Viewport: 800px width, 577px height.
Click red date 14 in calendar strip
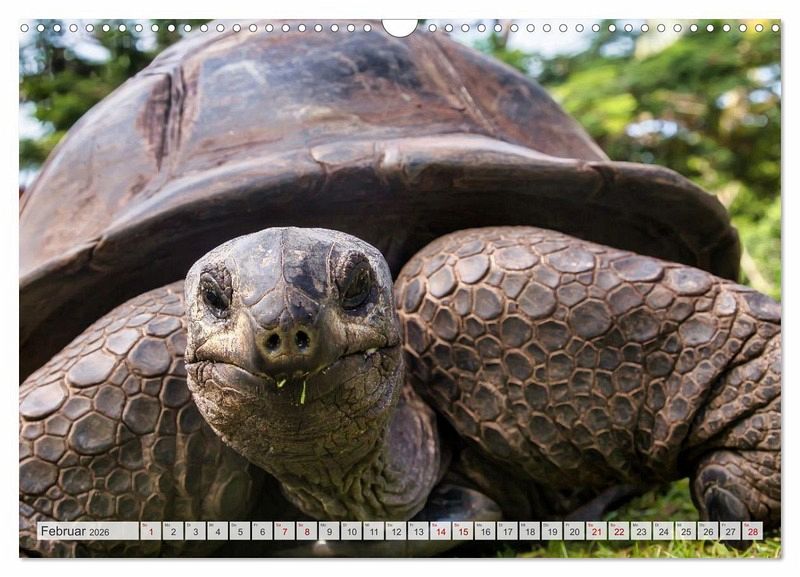(x=440, y=531)
